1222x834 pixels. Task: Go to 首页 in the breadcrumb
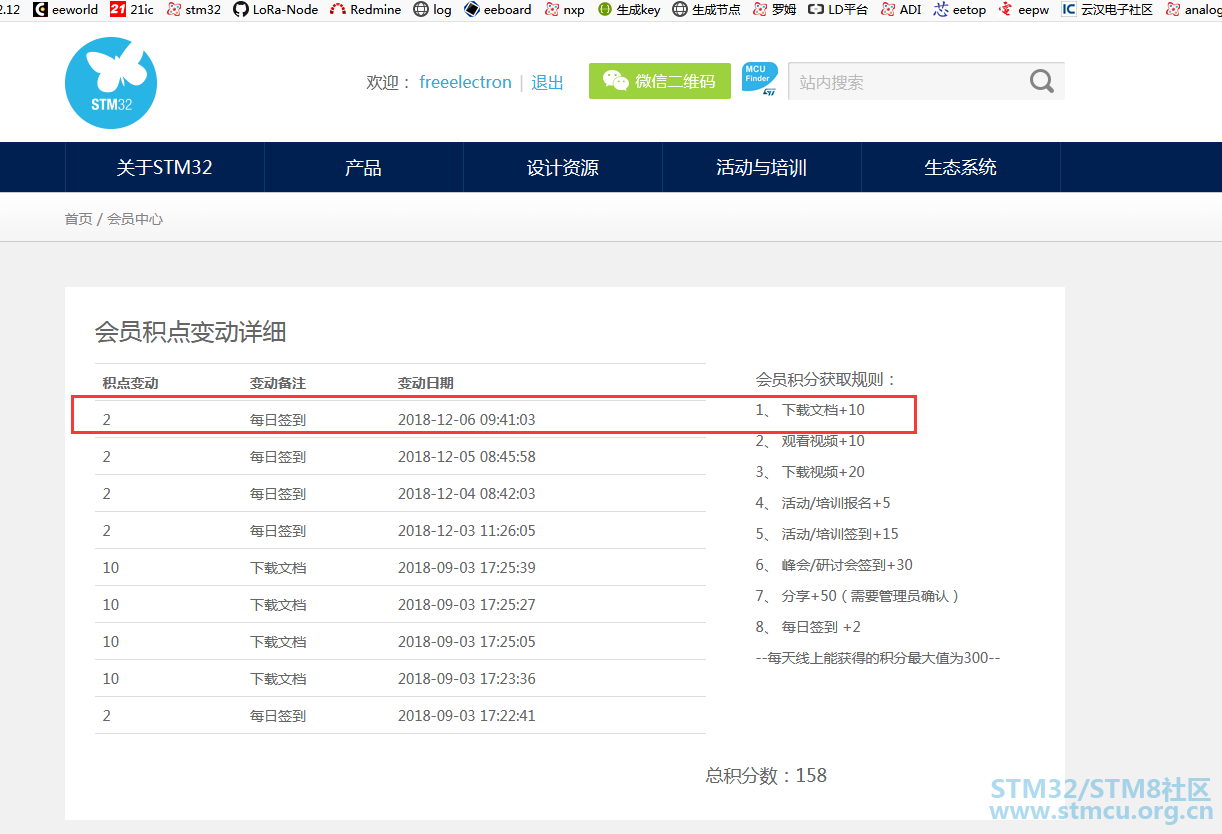point(78,219)
